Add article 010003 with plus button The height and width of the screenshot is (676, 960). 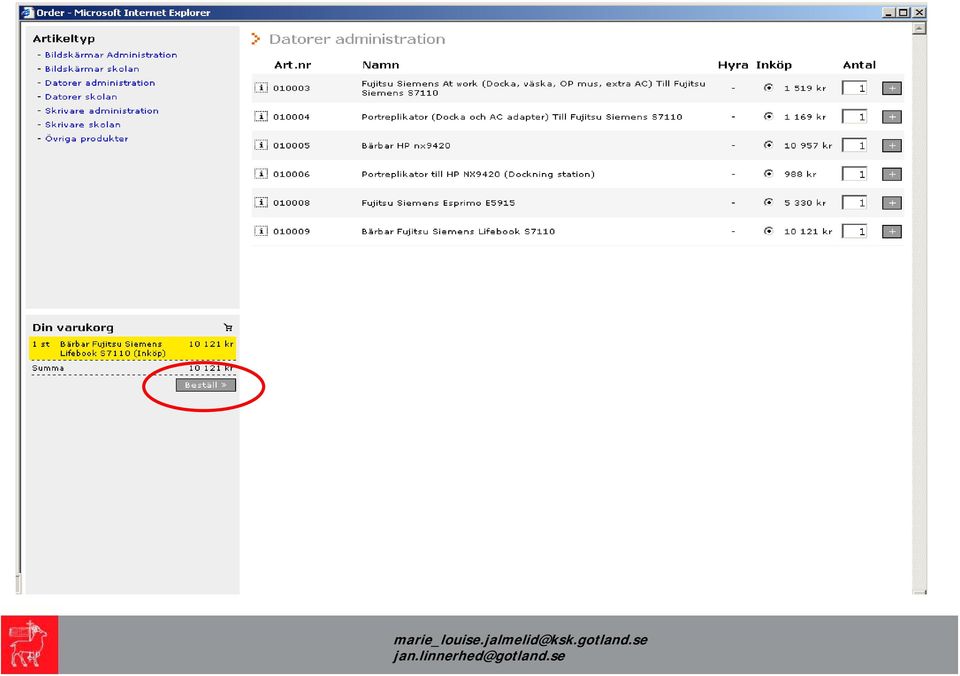[x=891, y=88]
